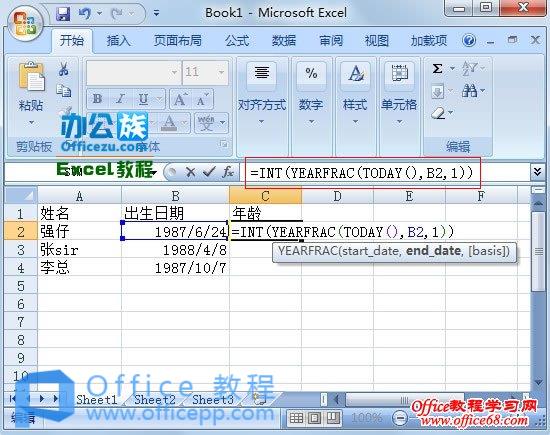Confirm formula with the checkmark

pos(209,172)
